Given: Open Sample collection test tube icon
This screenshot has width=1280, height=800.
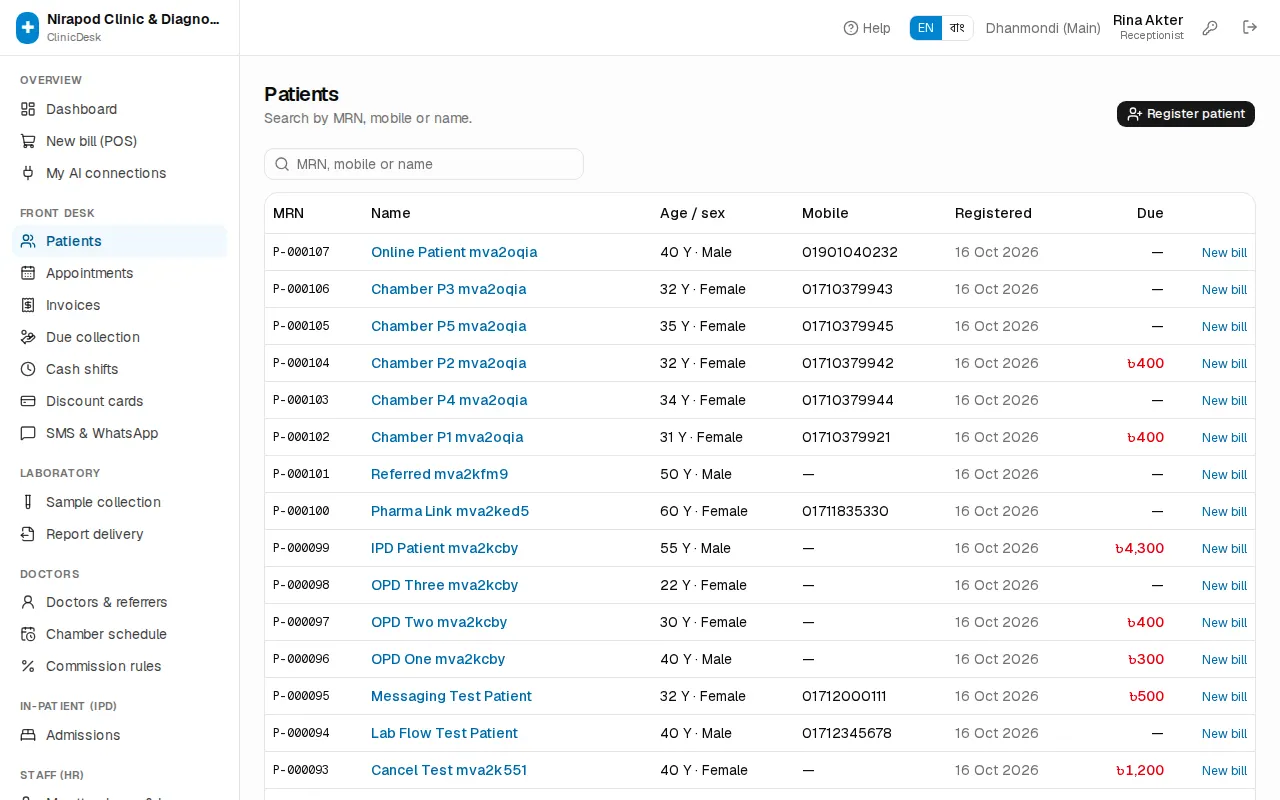Looking at the screenshot, I should click(28, 502).
